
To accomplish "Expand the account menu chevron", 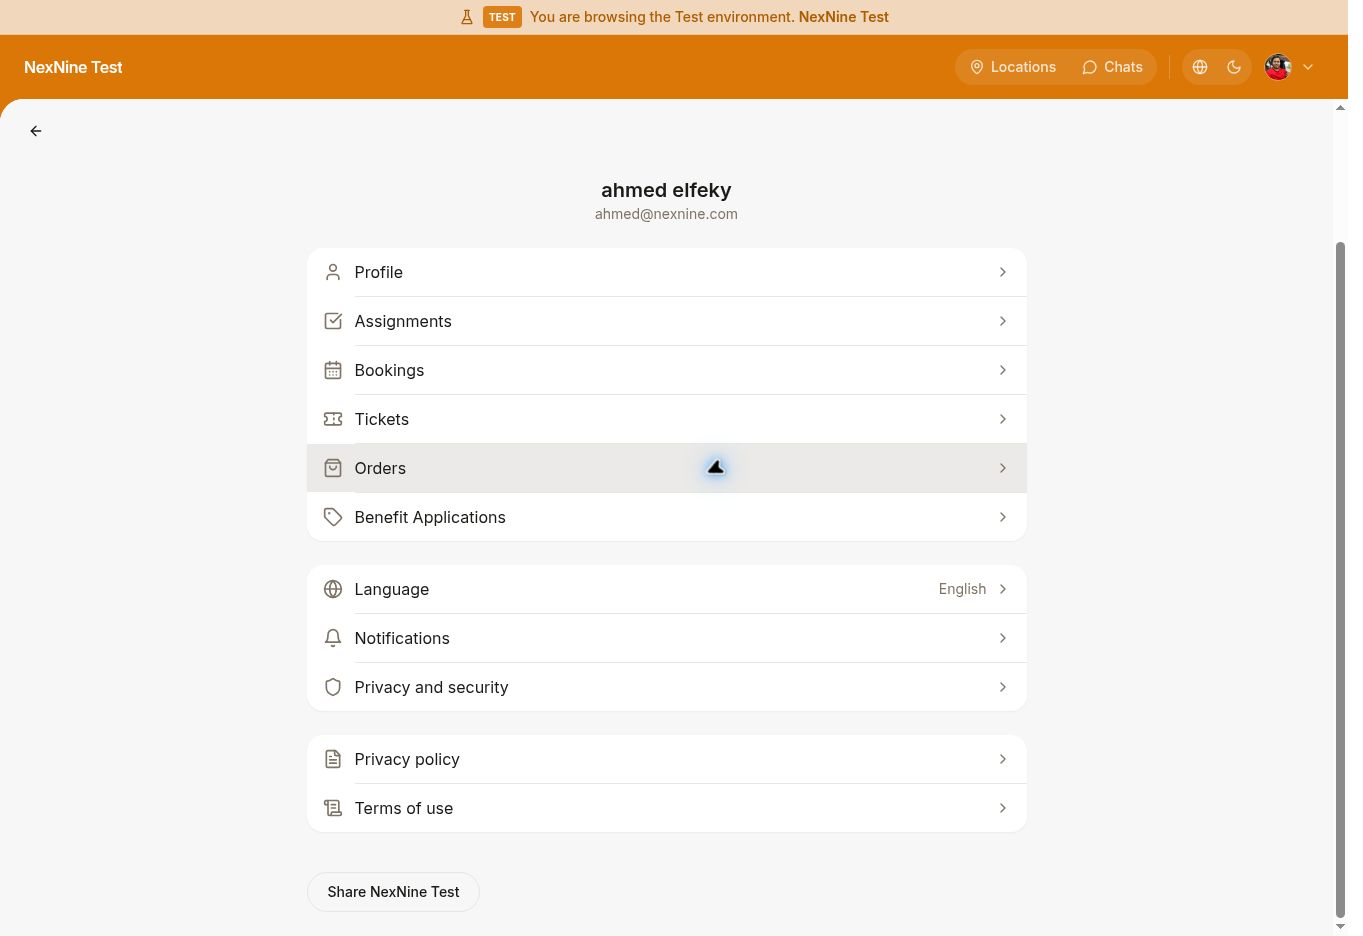I will pos(1308,67).
